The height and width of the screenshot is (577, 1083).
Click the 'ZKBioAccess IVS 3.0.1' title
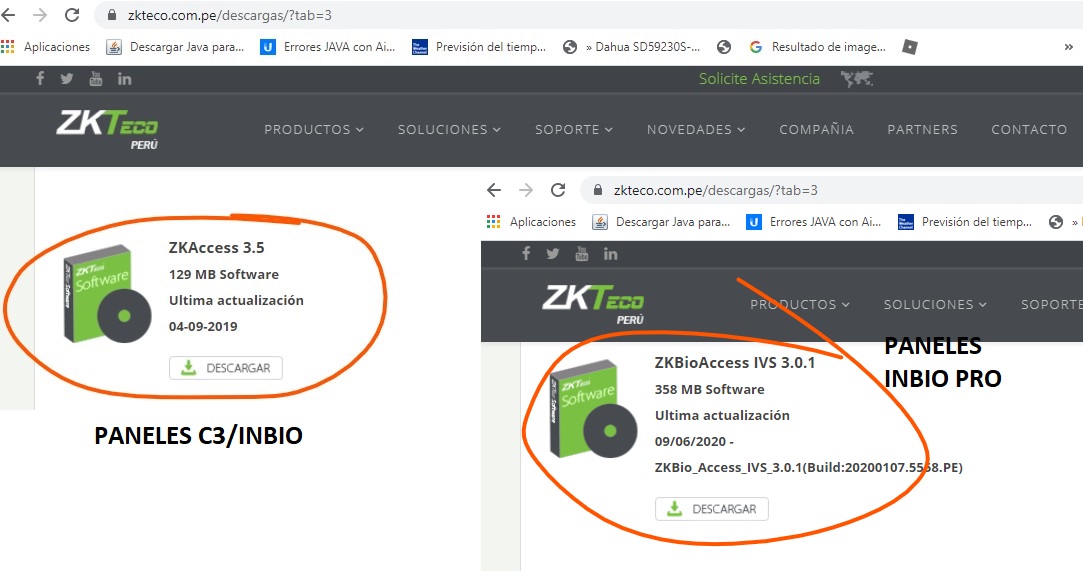[735, 363]
